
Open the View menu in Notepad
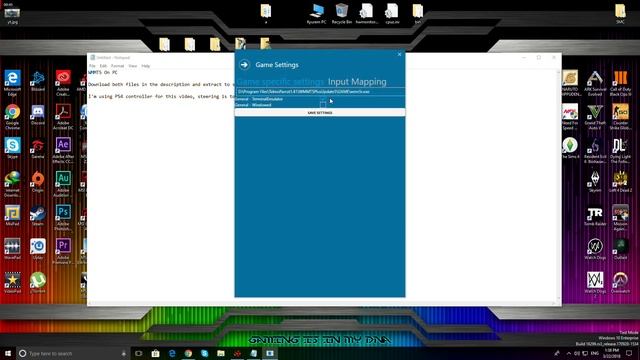point(133,66)
